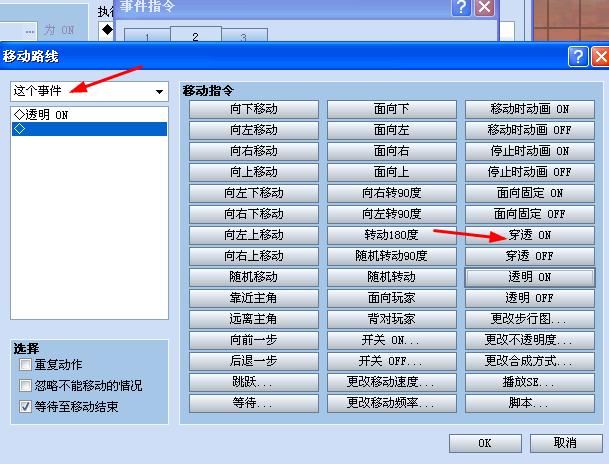Viewport: 609px width, 464px height.
Task: Click the 面向上 button
Action: [392, 172]
